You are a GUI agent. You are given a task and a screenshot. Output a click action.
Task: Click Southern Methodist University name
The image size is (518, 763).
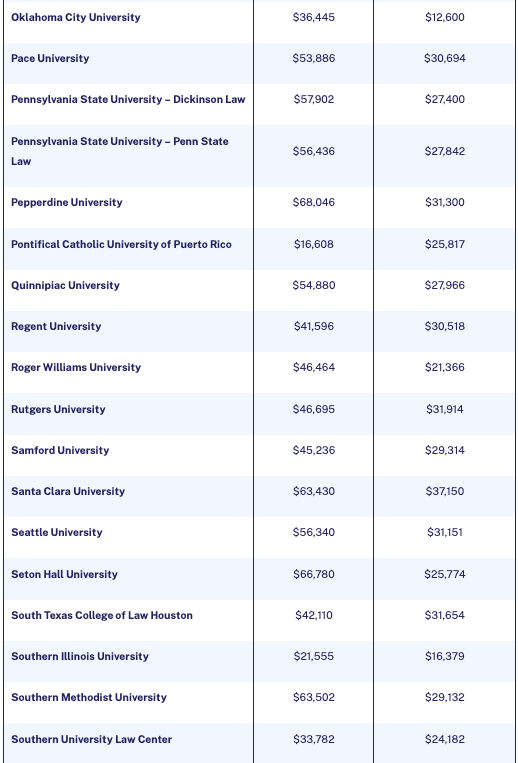pos(89,697)
